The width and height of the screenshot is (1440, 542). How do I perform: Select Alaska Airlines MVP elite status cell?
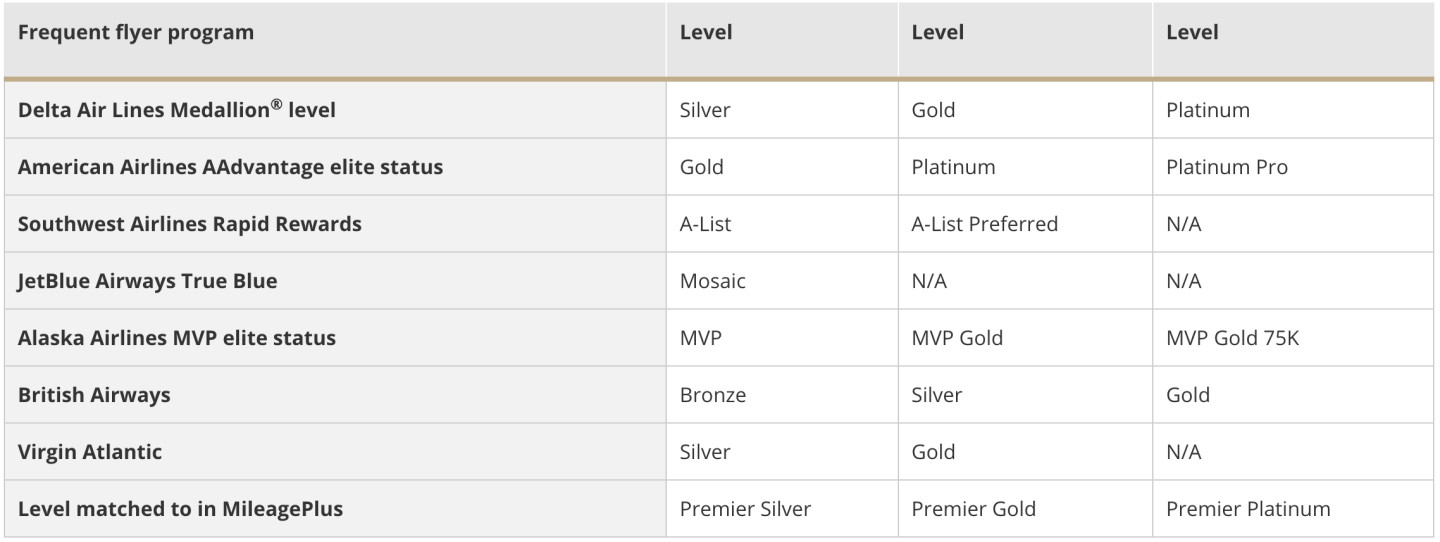click(x=177, y=338)
